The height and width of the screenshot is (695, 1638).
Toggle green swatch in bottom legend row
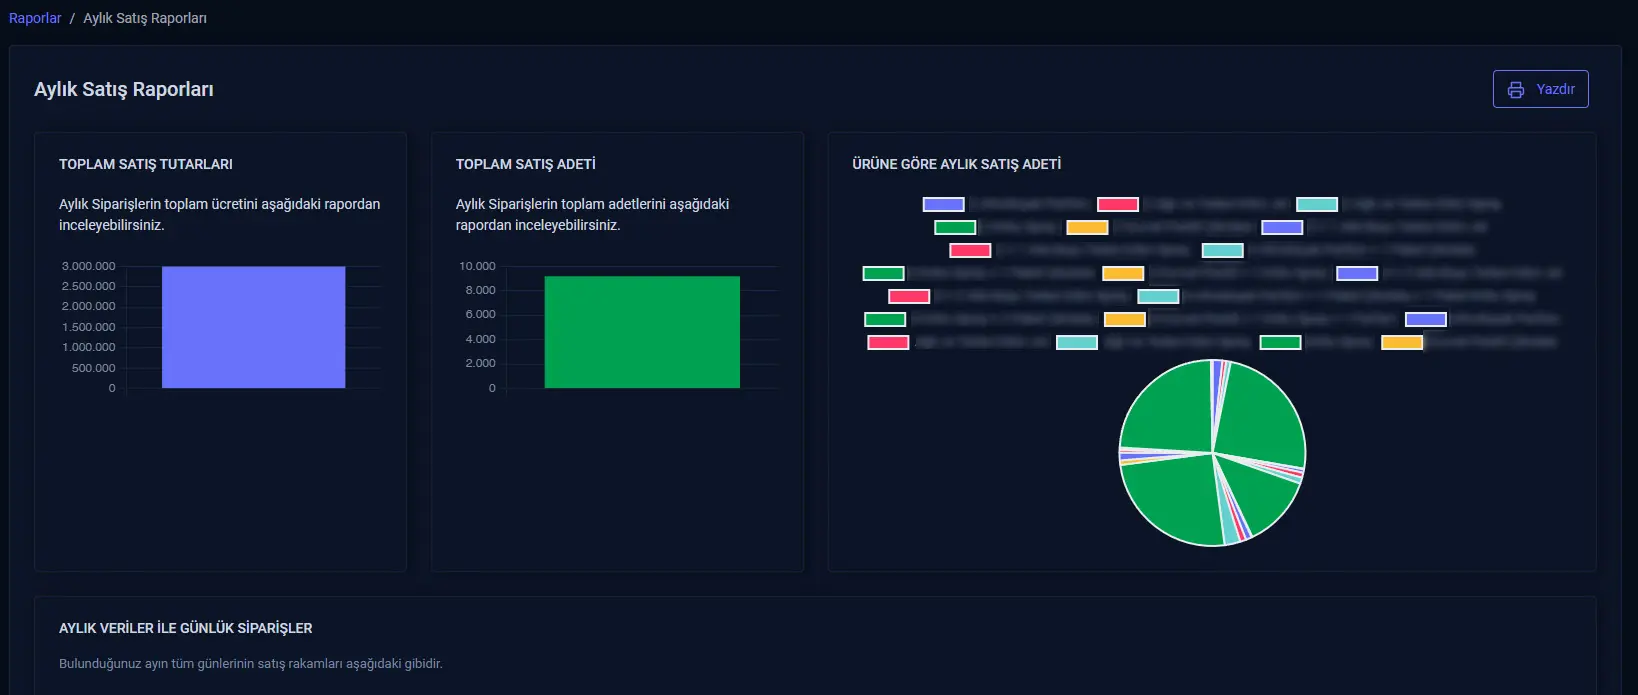coord(1280,342)
